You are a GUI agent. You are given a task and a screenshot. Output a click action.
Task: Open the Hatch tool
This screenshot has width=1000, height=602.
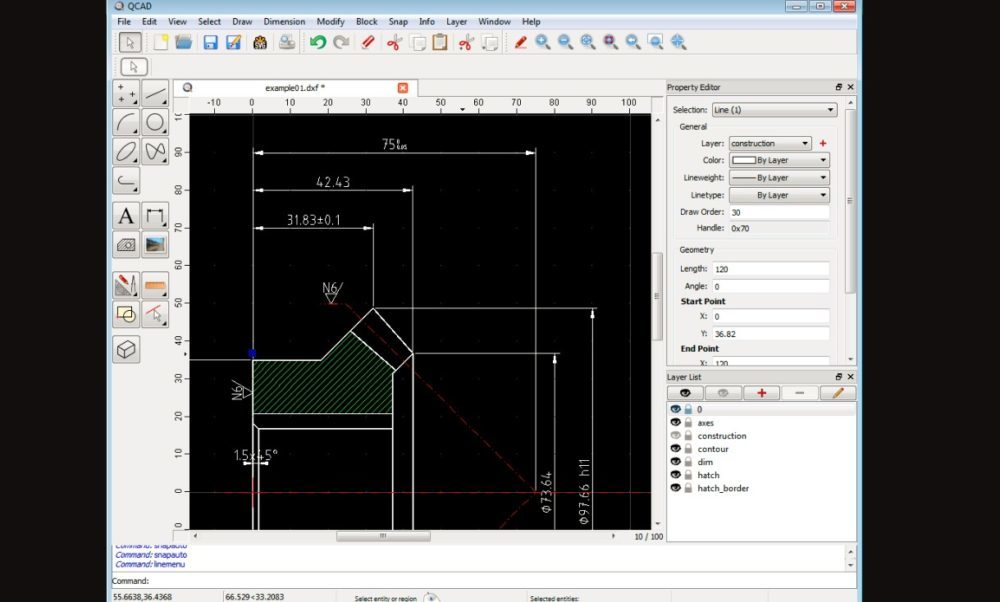(126, 244)
